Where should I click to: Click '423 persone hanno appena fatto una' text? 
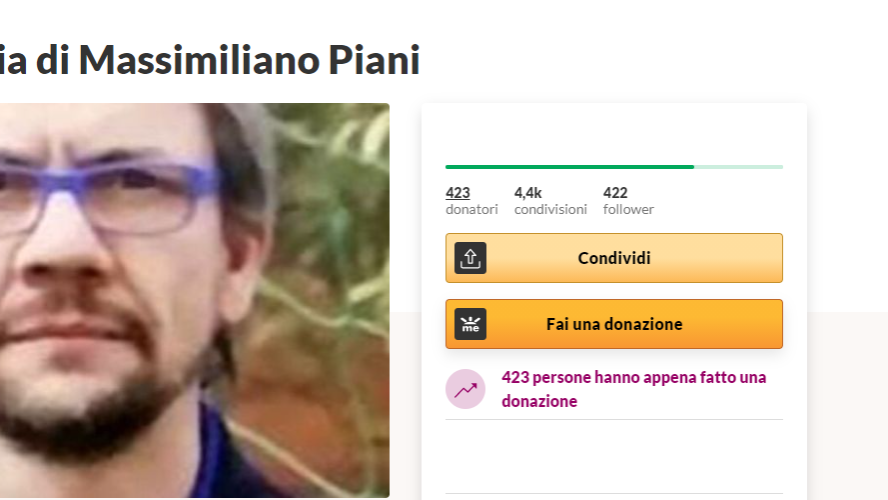tap(634, 378)
